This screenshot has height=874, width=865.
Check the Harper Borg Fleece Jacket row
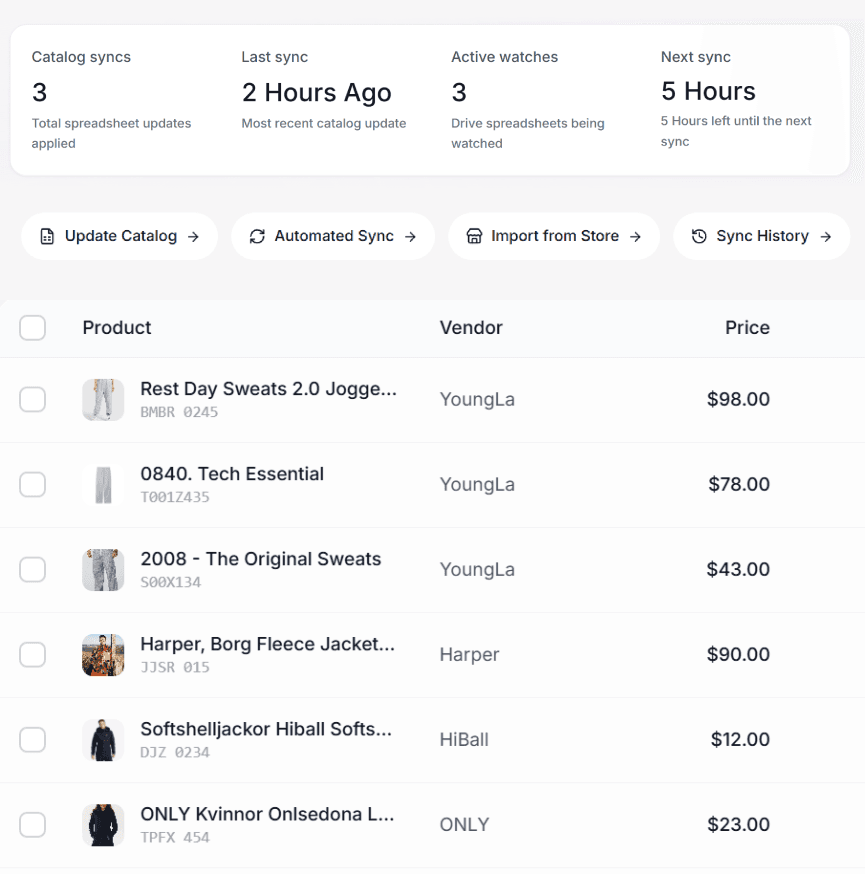tap(32, 654)
